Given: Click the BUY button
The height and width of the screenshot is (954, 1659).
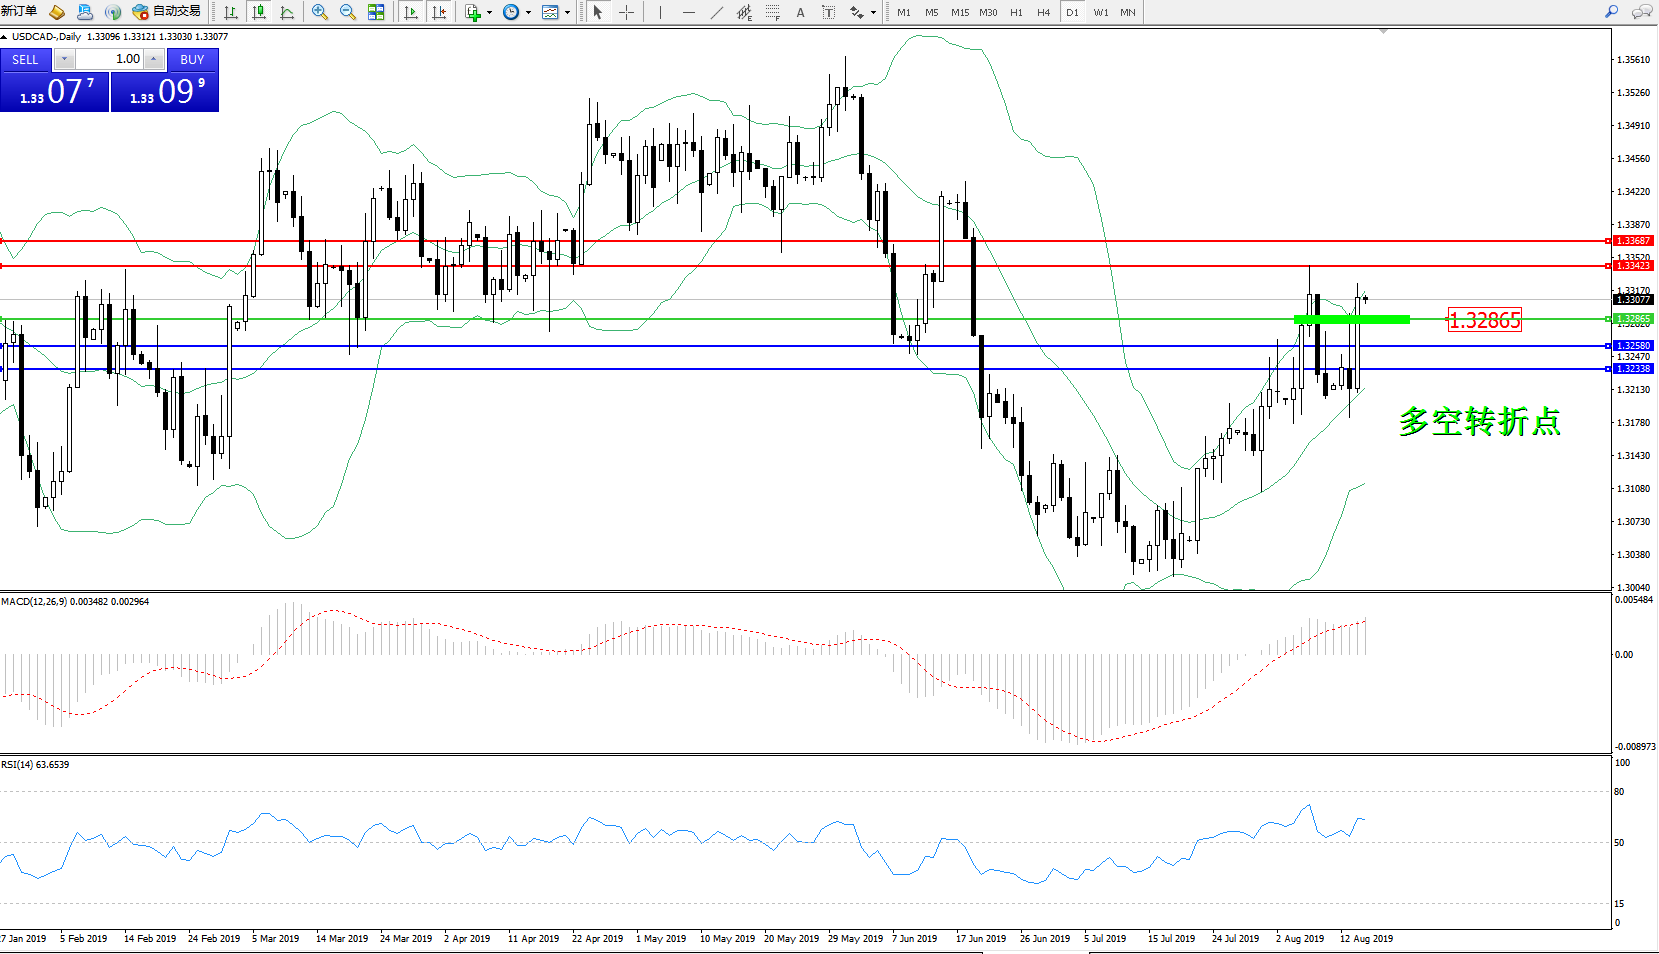Looking at the screenshot, I should point(192,60).
